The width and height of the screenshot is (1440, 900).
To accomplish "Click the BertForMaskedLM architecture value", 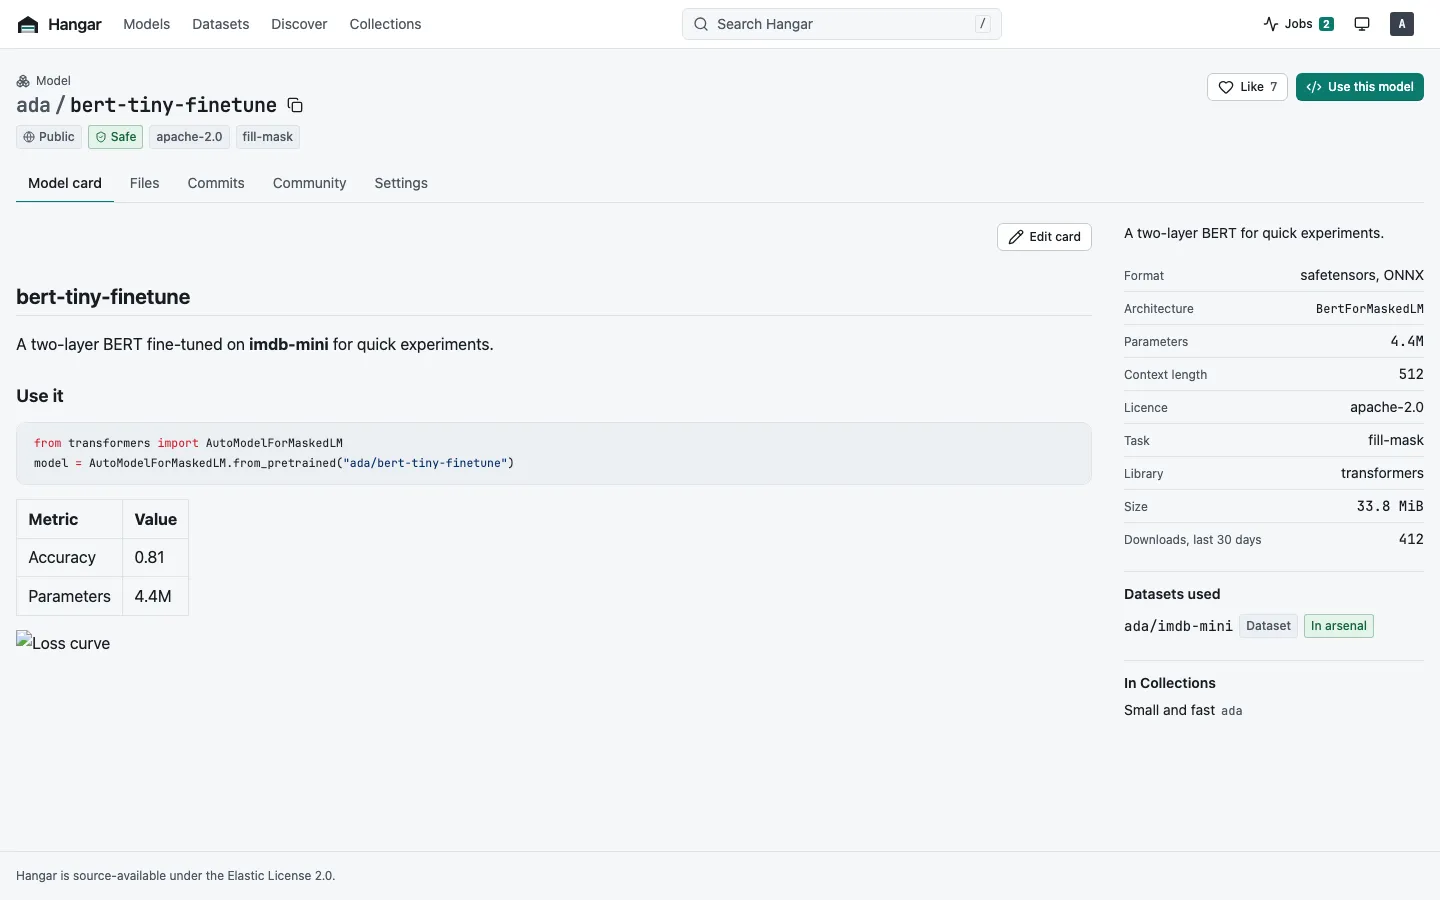I will point(1370,309).
